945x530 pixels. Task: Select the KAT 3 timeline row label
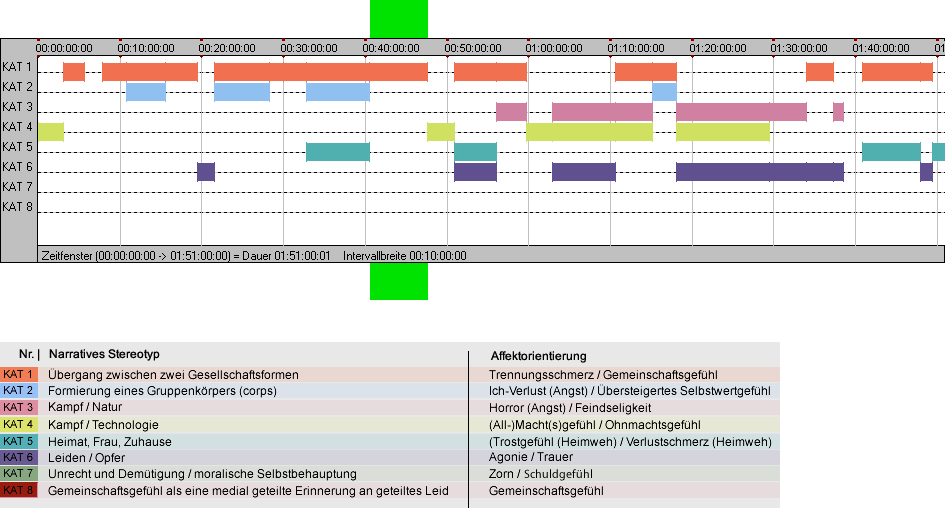click(x=17, y=107)
